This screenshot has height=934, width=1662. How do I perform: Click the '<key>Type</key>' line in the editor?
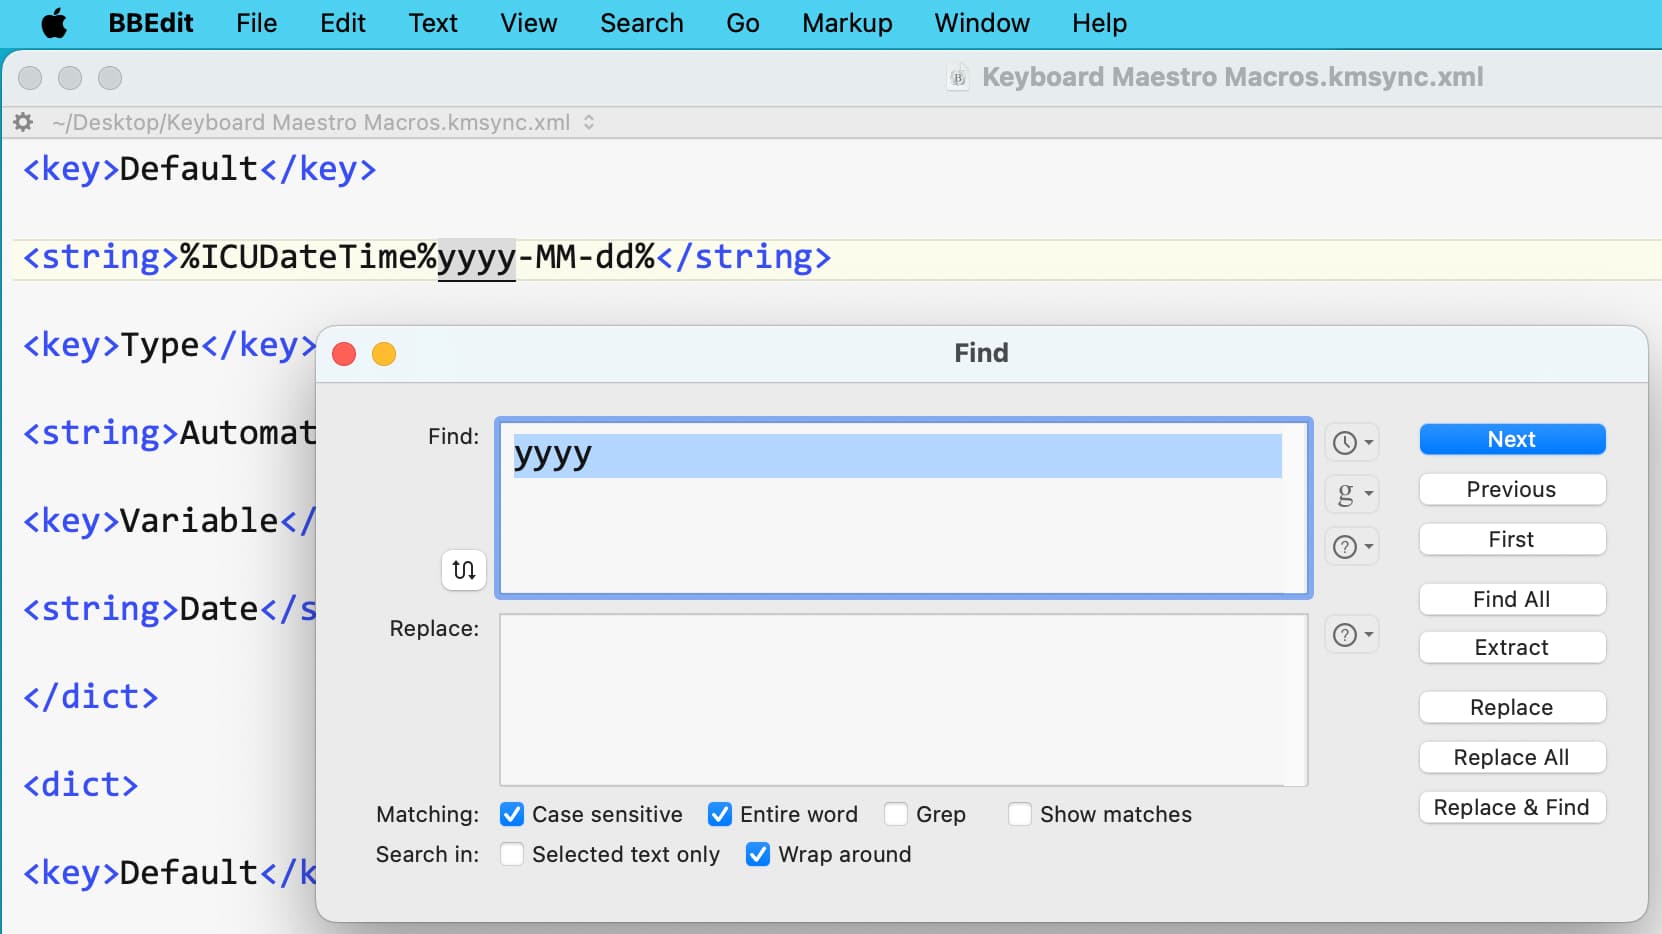170,345
